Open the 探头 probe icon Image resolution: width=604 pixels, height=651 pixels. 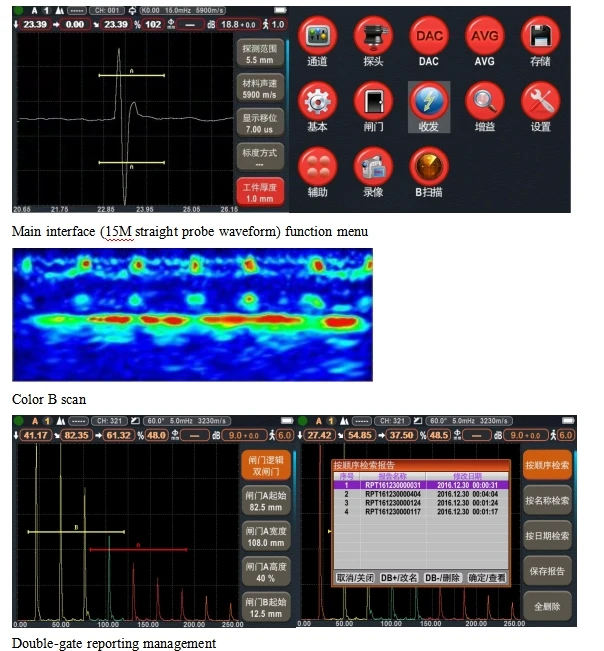point(373,37)
